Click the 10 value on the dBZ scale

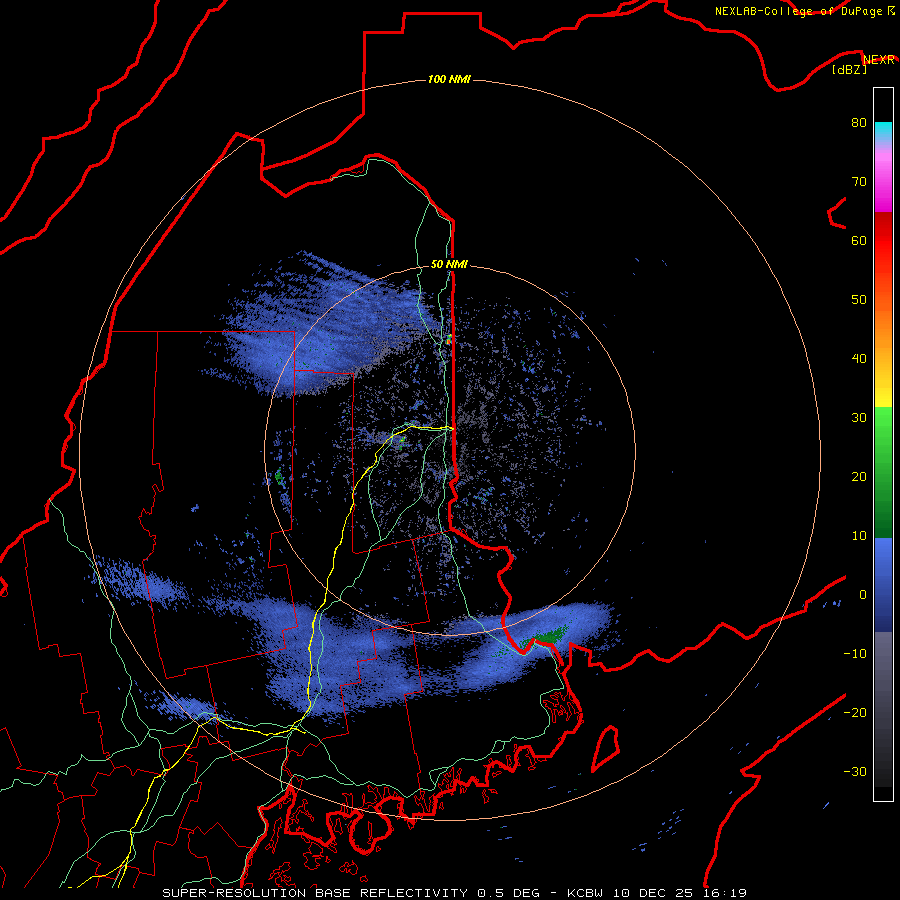coord(859,536)
